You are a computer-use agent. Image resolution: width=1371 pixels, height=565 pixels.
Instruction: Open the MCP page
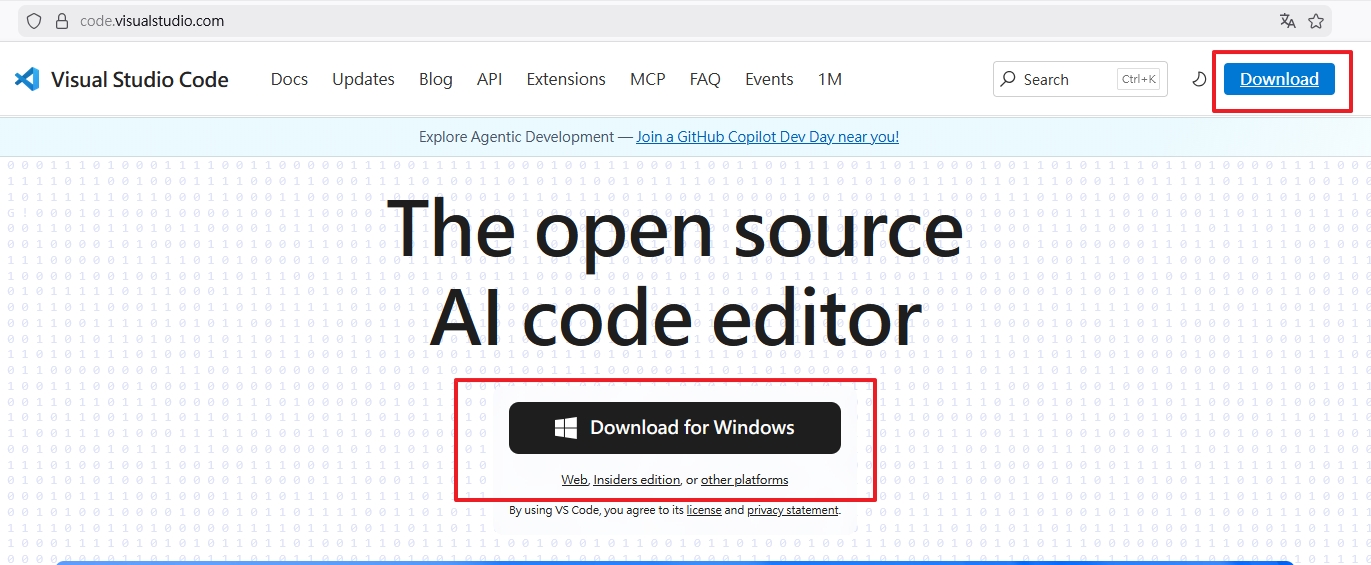[x=648, y=79]
